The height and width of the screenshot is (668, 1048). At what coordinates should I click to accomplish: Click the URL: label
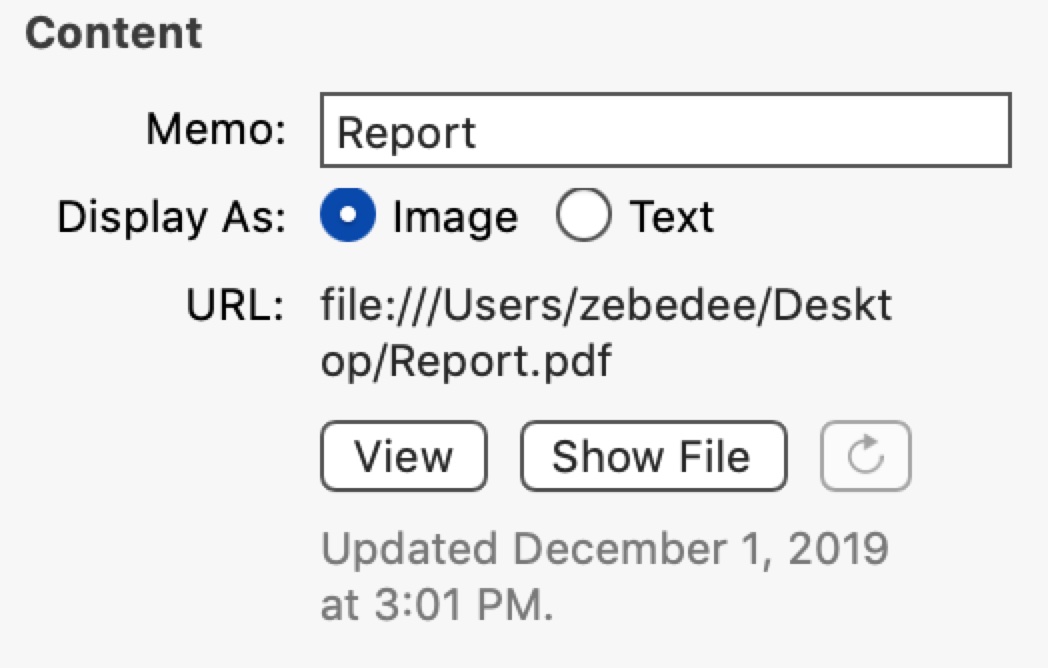click(235, 305)
